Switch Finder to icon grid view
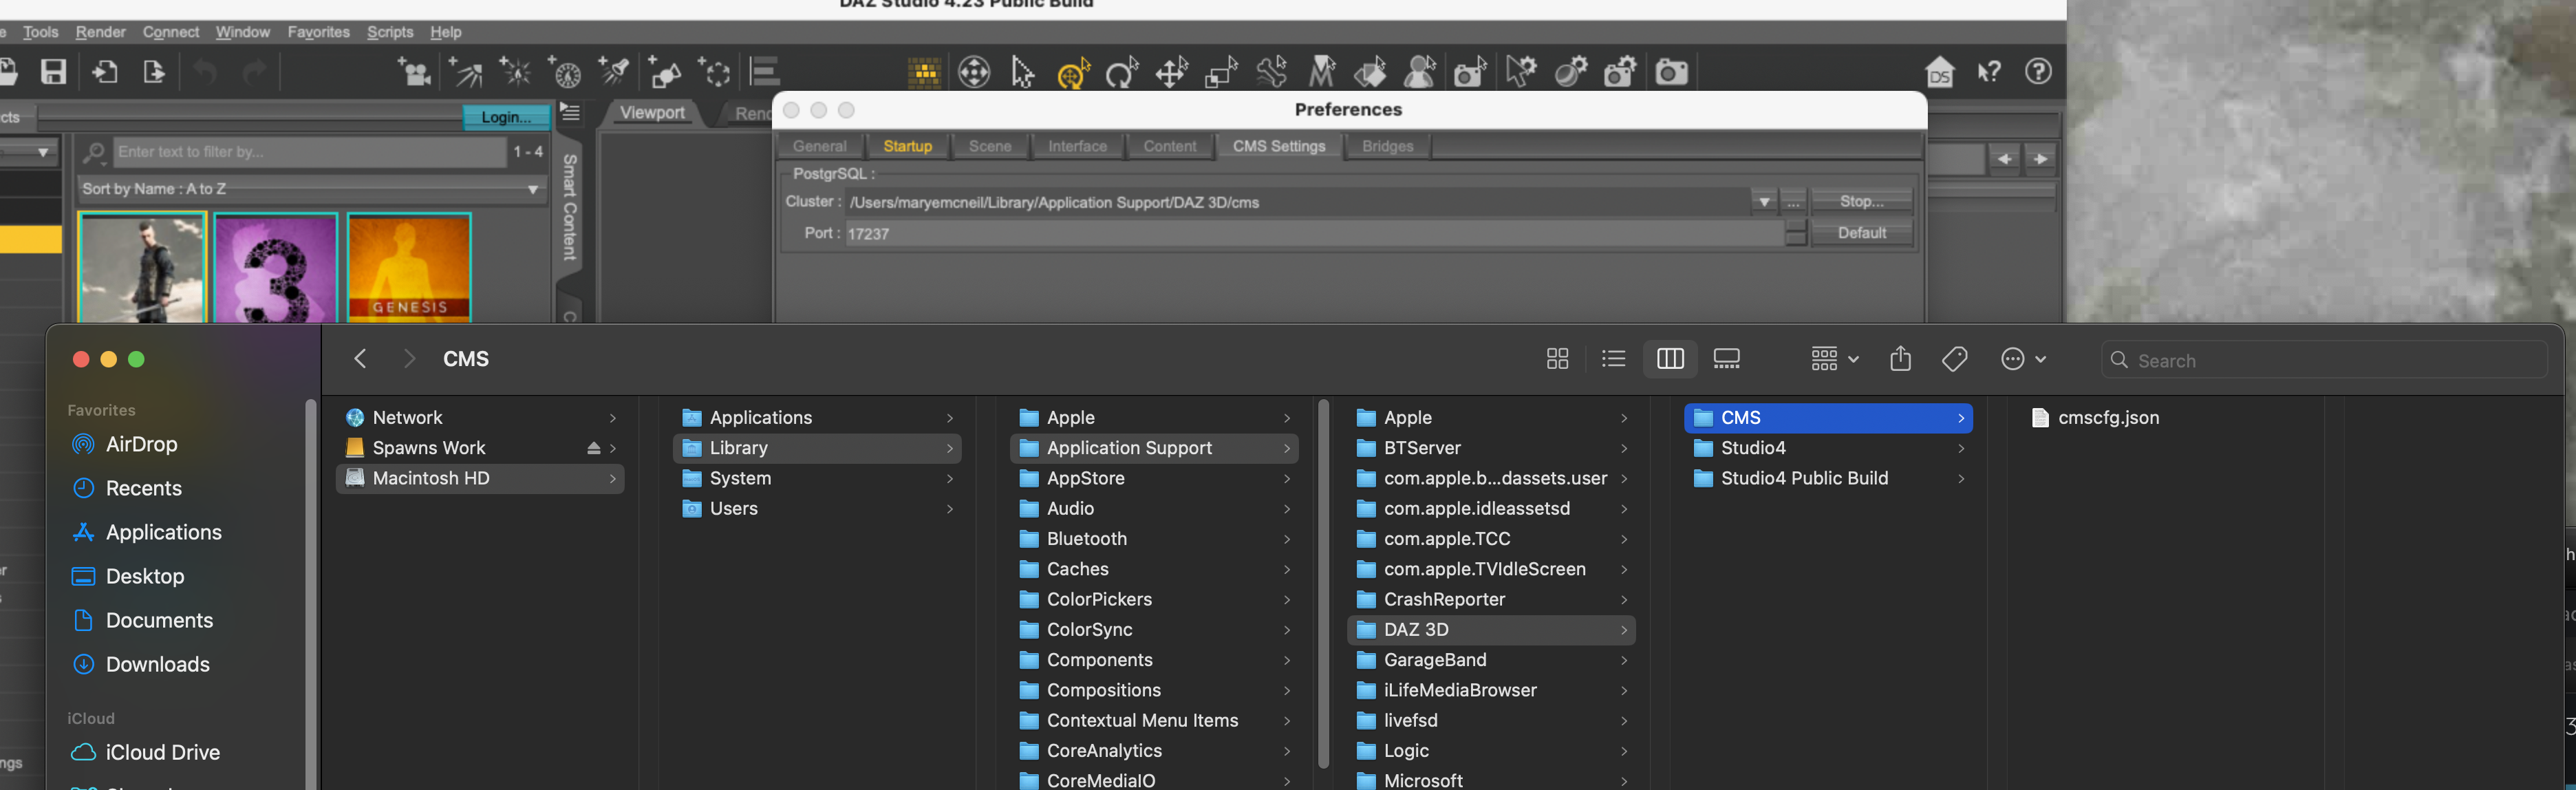Viewport: 2576px width, 790px height. (x=1557, y=359)
